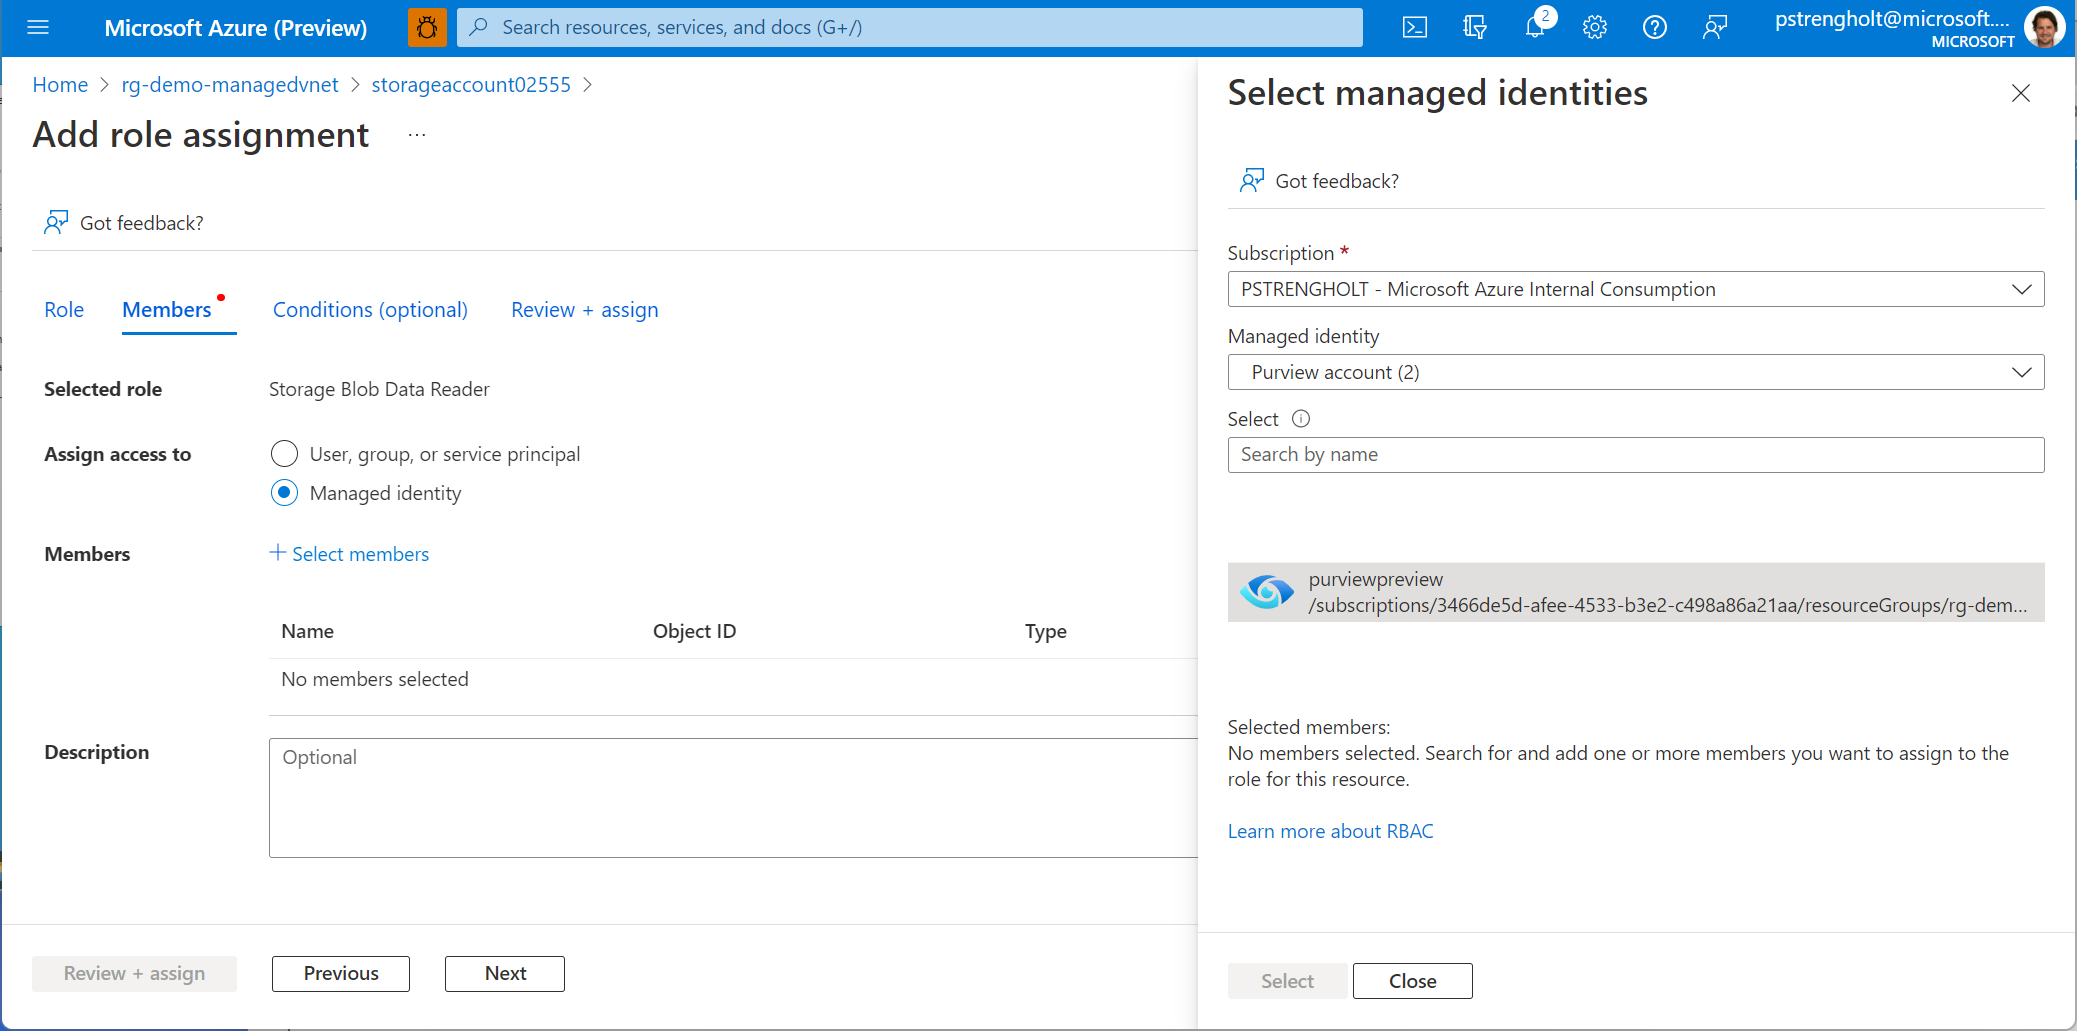Click the No members selected table row

coord(733,680)
